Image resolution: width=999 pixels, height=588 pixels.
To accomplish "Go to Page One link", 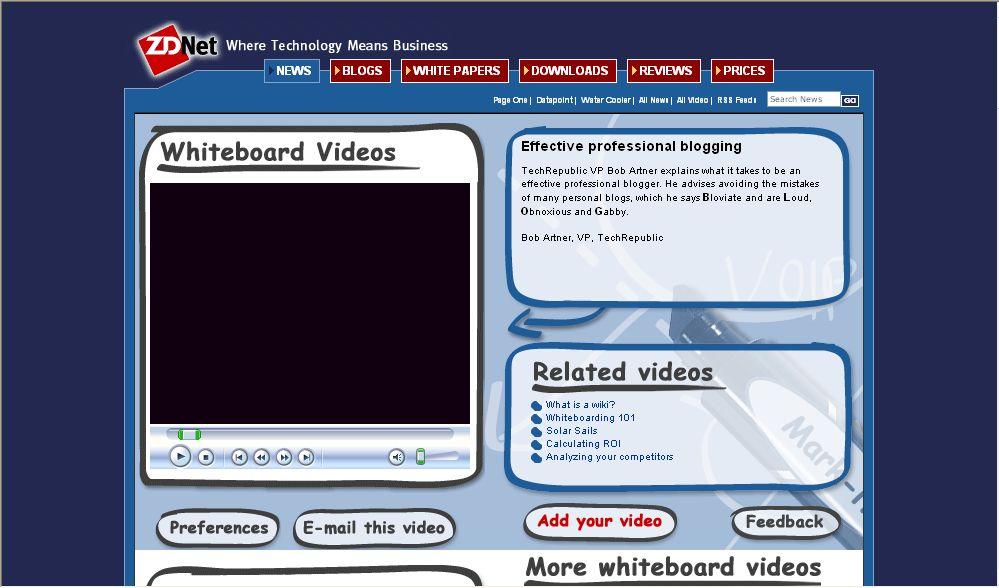I will pos(510,100).
